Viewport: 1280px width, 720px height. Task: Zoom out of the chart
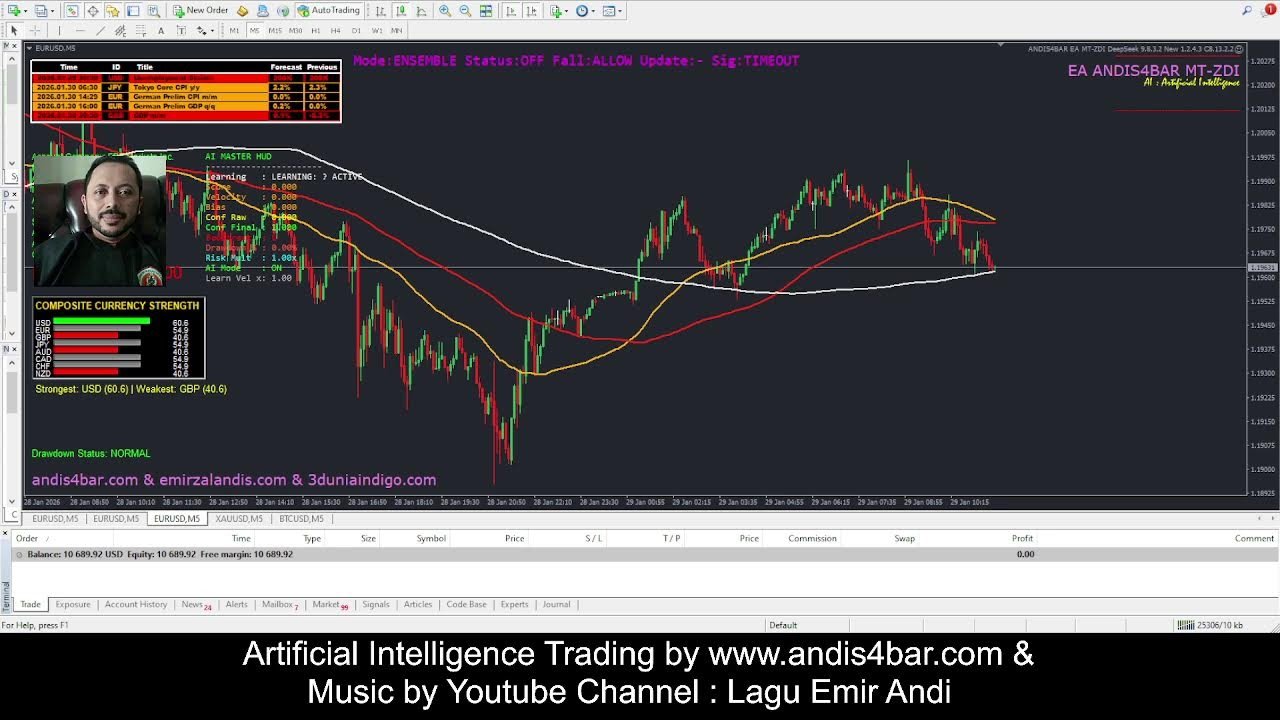click(x=465, y=11)
